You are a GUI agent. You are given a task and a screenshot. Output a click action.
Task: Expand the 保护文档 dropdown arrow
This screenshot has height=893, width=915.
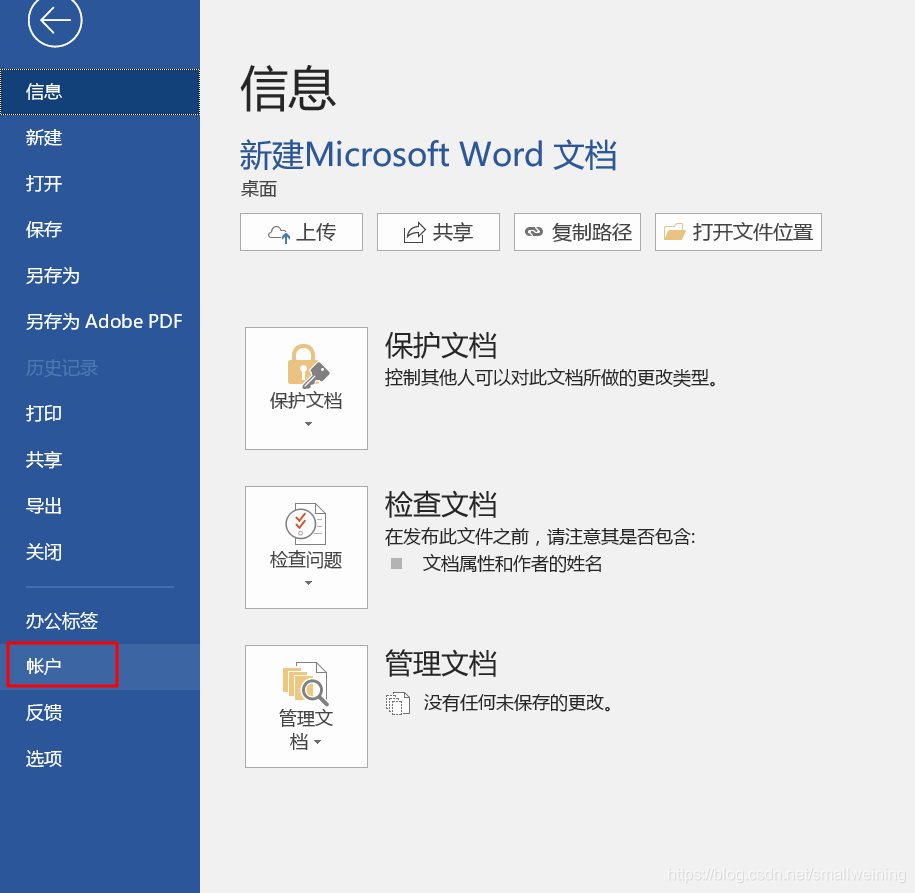point(308,424)
